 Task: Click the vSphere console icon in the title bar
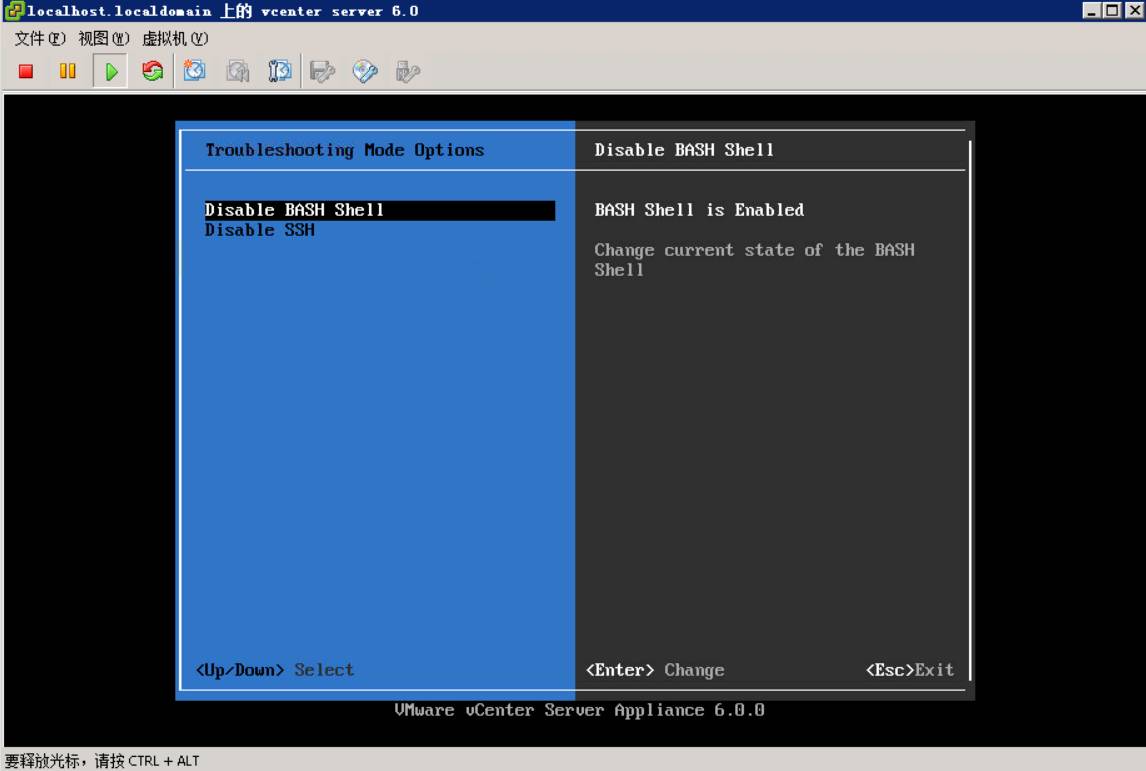tap(14, 10)
